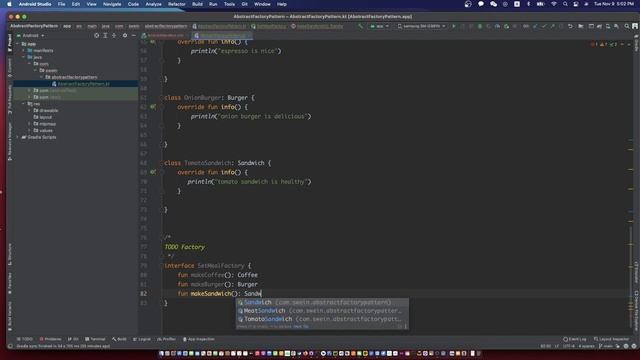Click the Undo arrow icon in toolbar
The width and height of the screenshot is (640, 360).
[x=570, y=26]
